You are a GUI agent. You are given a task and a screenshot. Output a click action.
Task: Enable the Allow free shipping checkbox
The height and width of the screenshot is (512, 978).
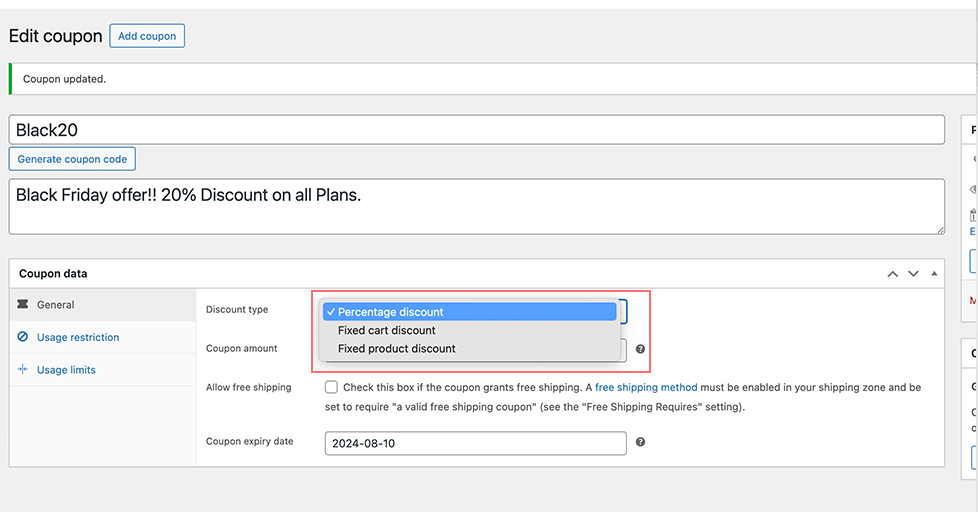pos(331,387)
